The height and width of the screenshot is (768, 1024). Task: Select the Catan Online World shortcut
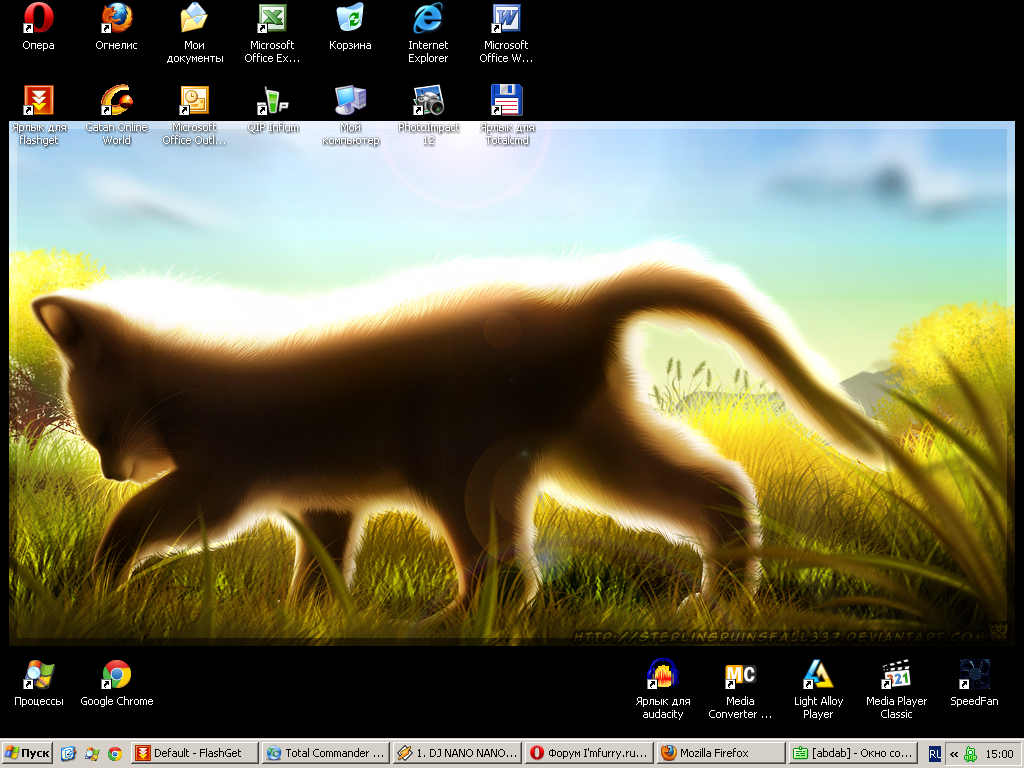tap(116, 101)
